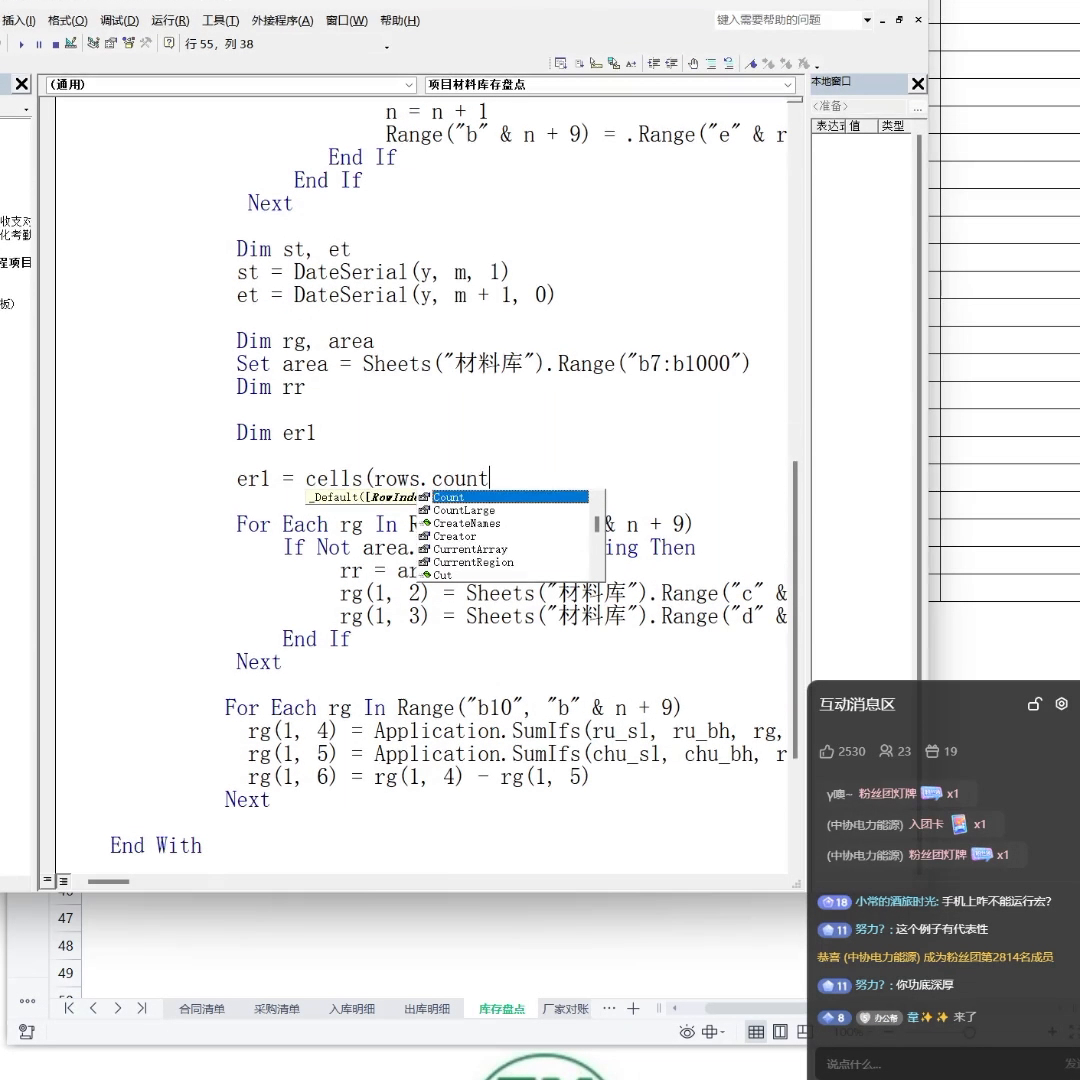The height and width of the screenshot is (1080, 1080).
Task: Add a new sheet with plus button
Action: tap(634, 1008)
